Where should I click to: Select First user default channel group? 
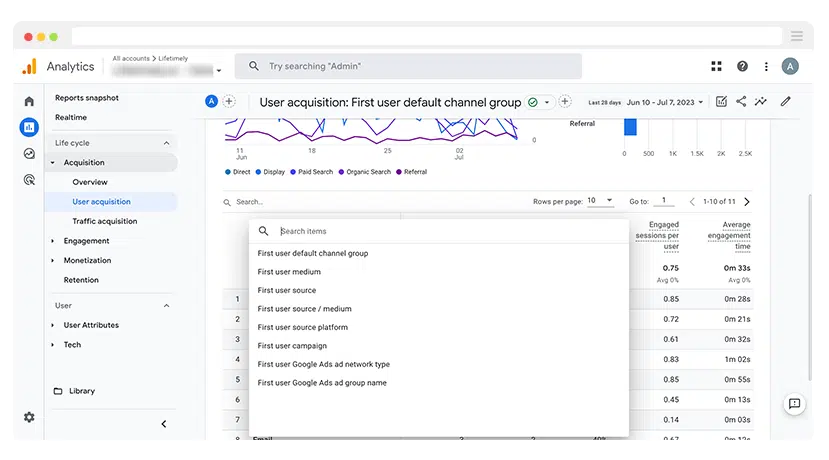(x=313, y=253)
